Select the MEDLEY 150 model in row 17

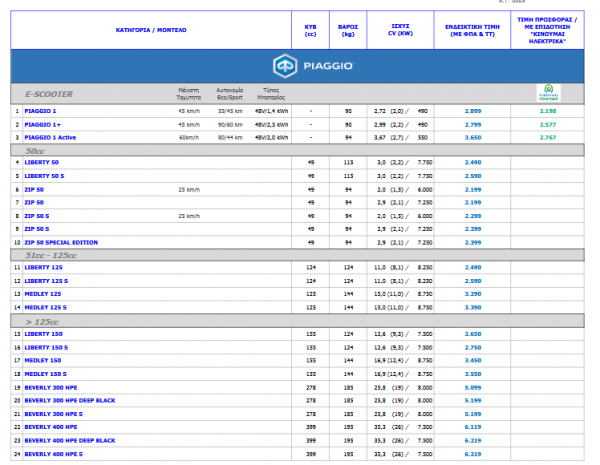click(43, 361)
